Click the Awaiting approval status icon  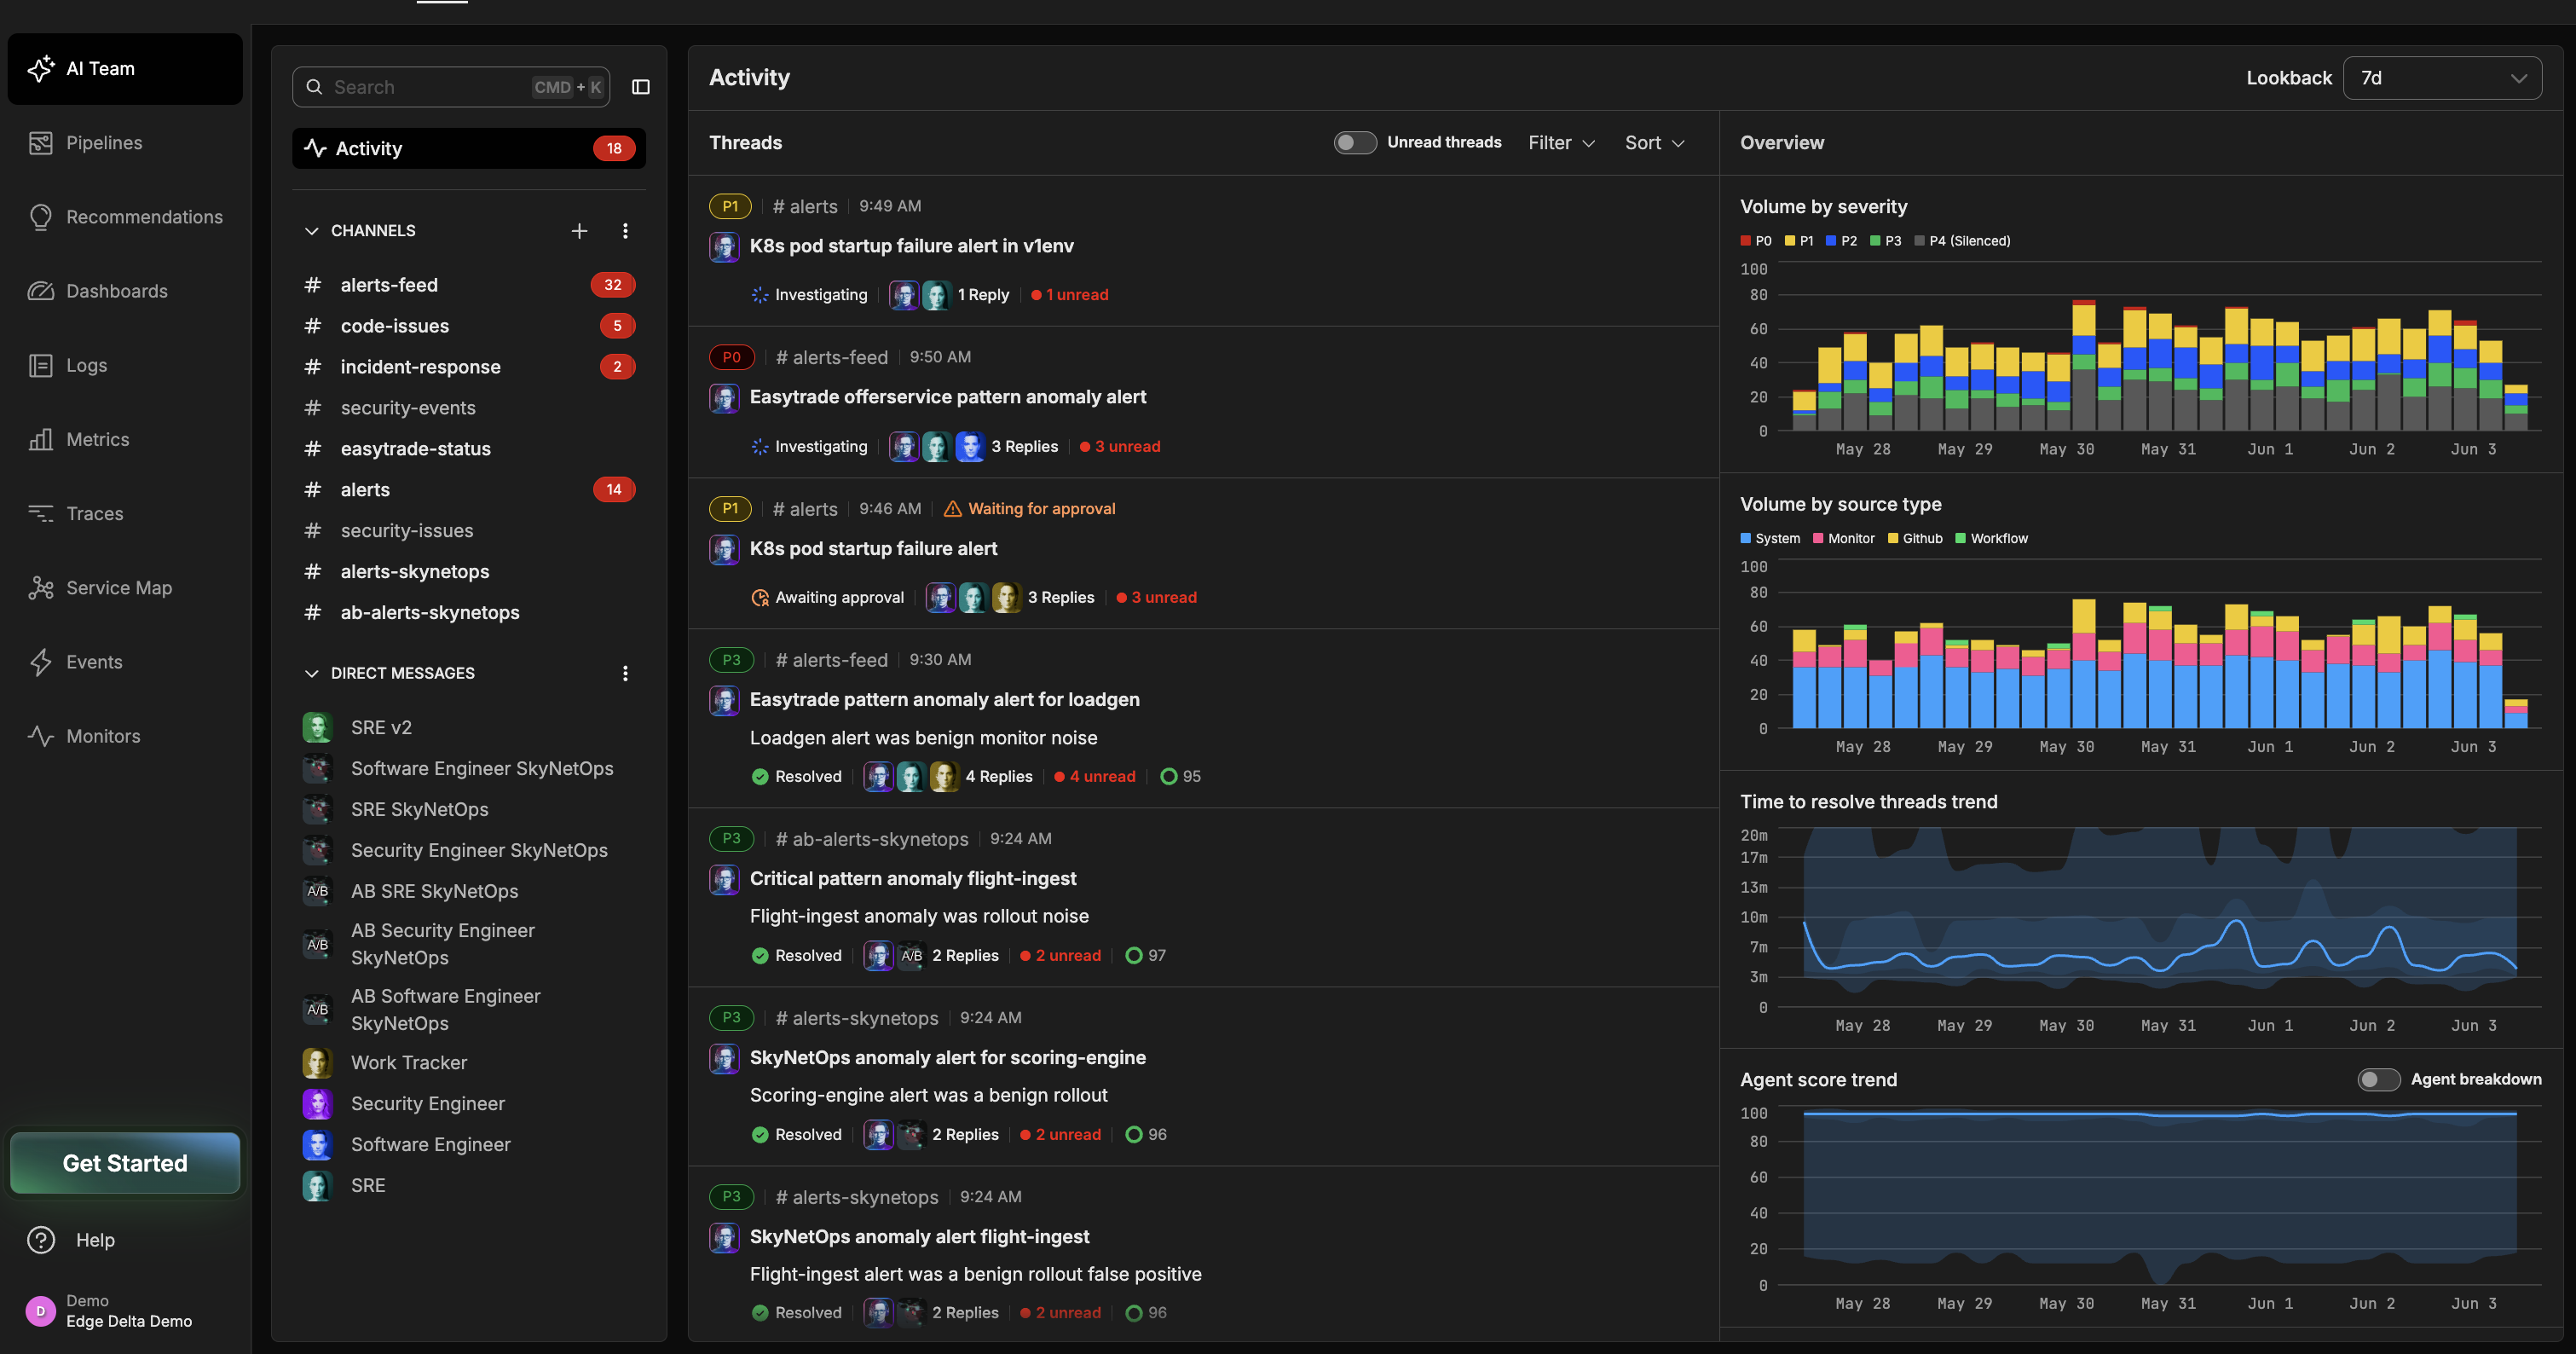760,598
